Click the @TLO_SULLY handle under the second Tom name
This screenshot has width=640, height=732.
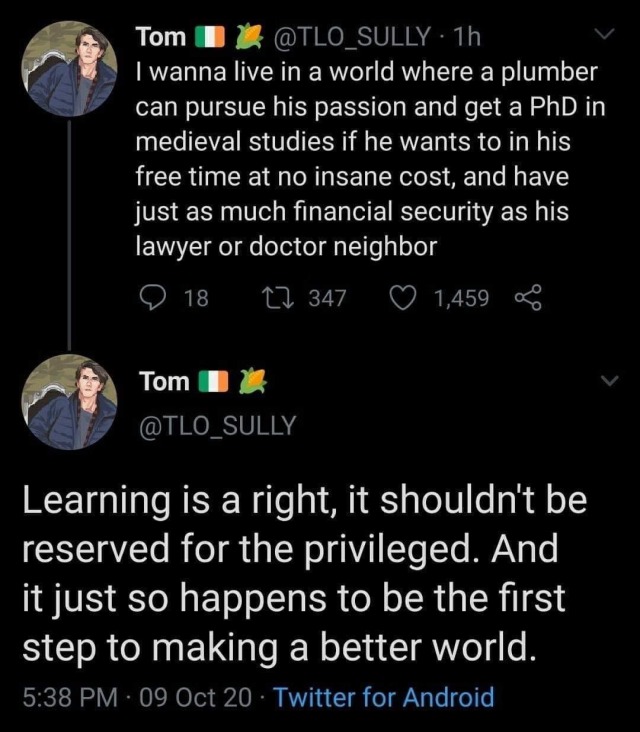pos(218,425)
